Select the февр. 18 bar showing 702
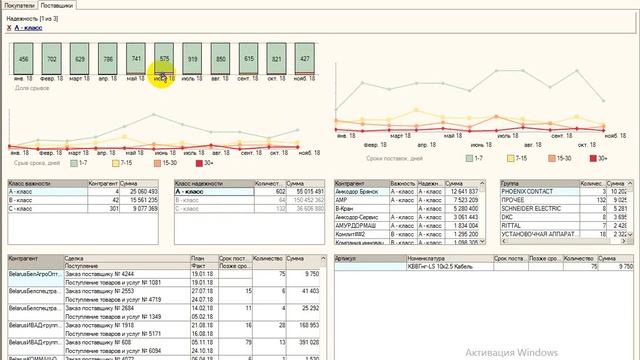 coord(51,59)
